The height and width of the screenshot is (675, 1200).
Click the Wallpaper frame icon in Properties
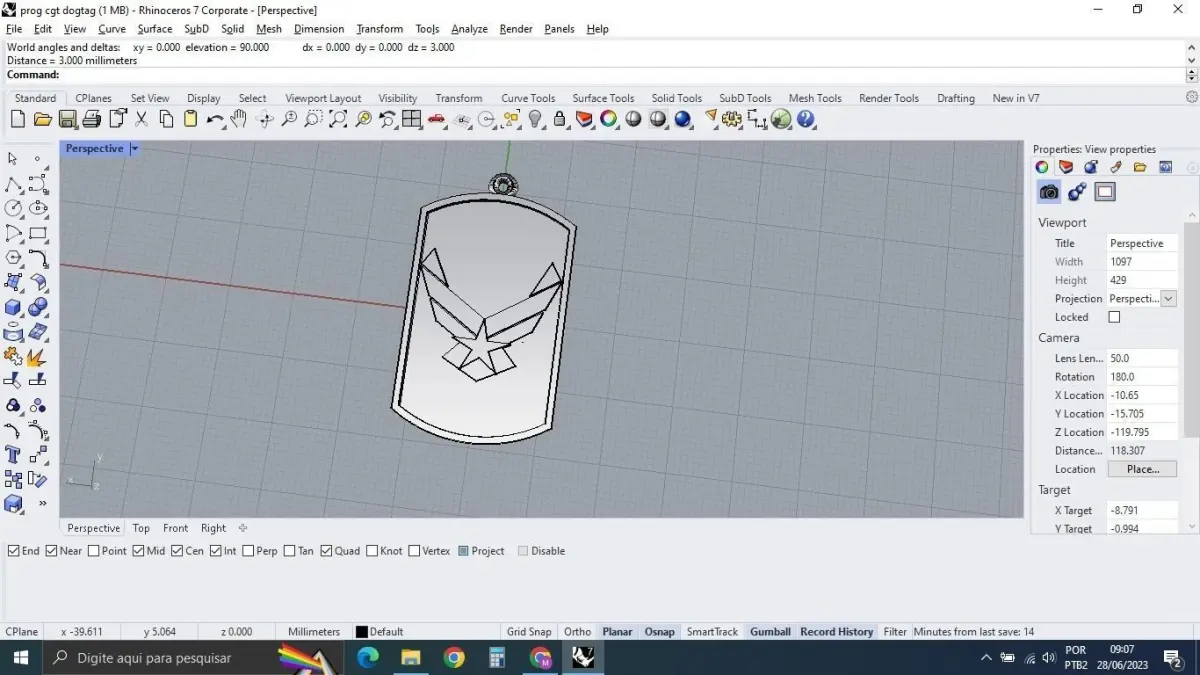tap(1105, 192)
